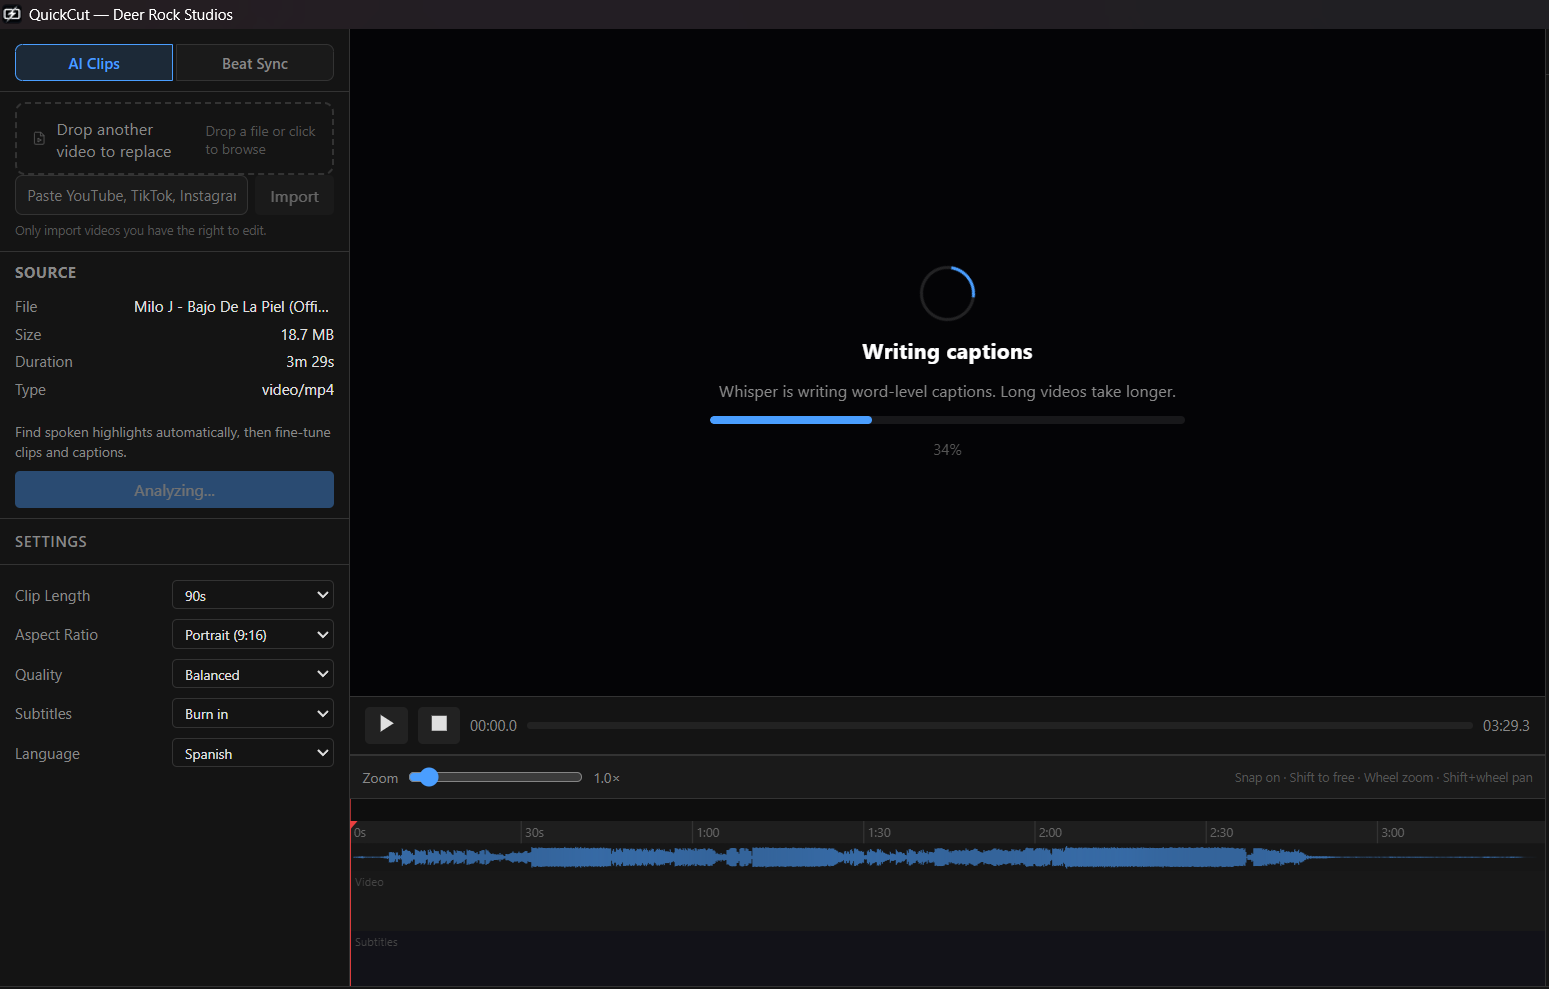Stop the video playback
The image size is (1549, 989).
click(x=439, y=724)
